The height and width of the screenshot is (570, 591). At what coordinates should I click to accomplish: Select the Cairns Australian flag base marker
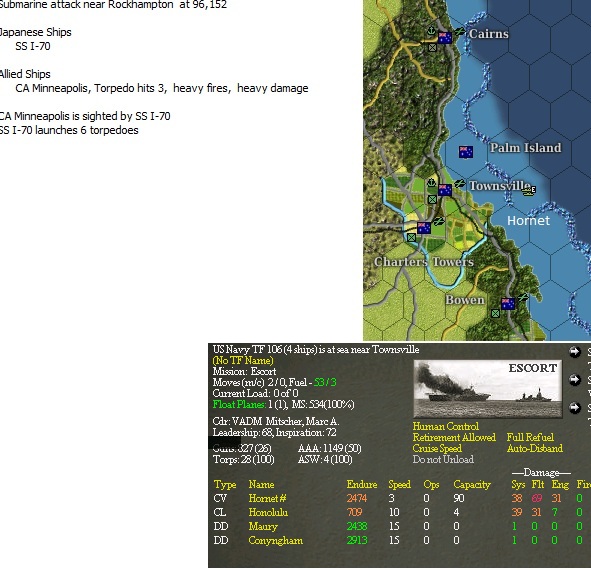(445, 38)
